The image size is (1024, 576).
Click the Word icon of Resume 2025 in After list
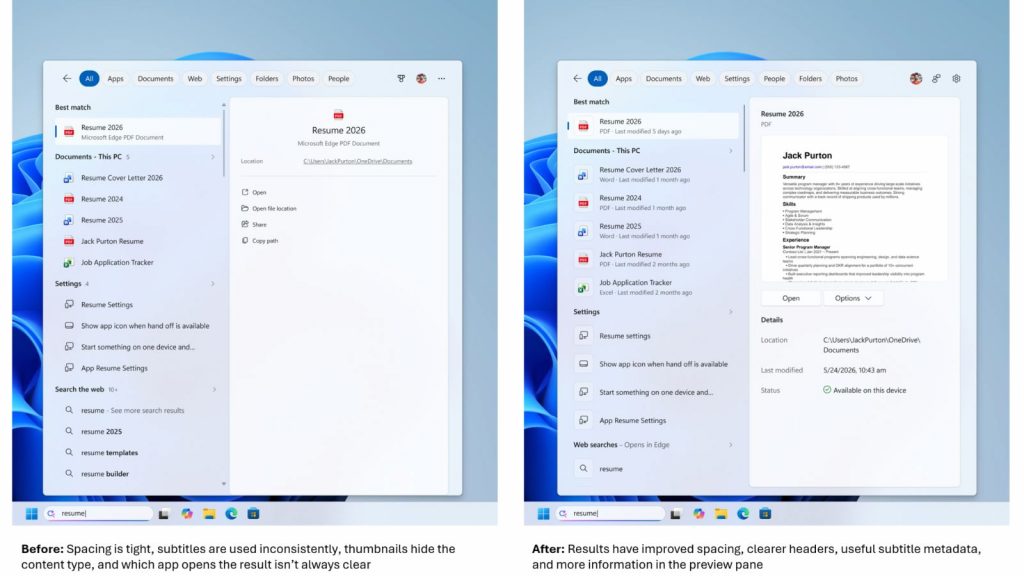[583, 231]
